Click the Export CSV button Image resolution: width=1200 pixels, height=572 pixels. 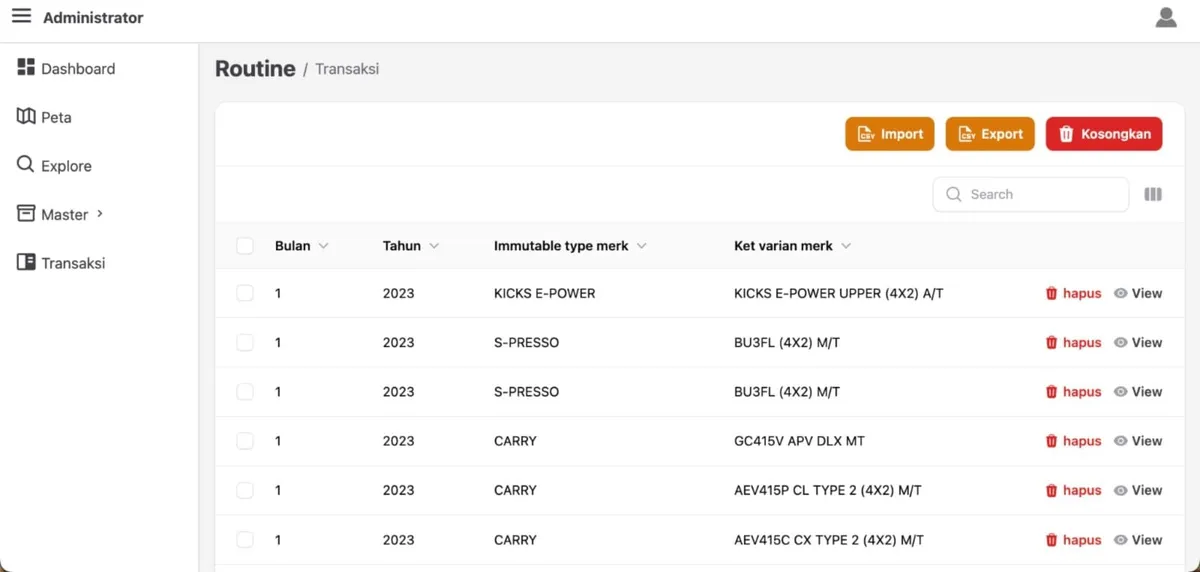point(990,134)
